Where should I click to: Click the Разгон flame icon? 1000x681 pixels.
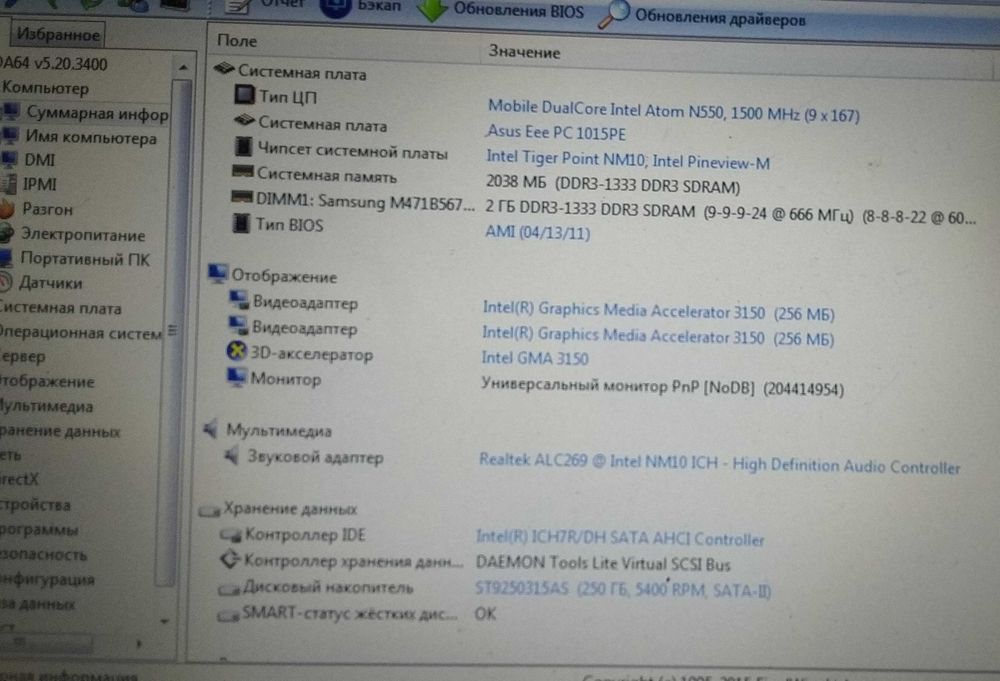point(6,209)
